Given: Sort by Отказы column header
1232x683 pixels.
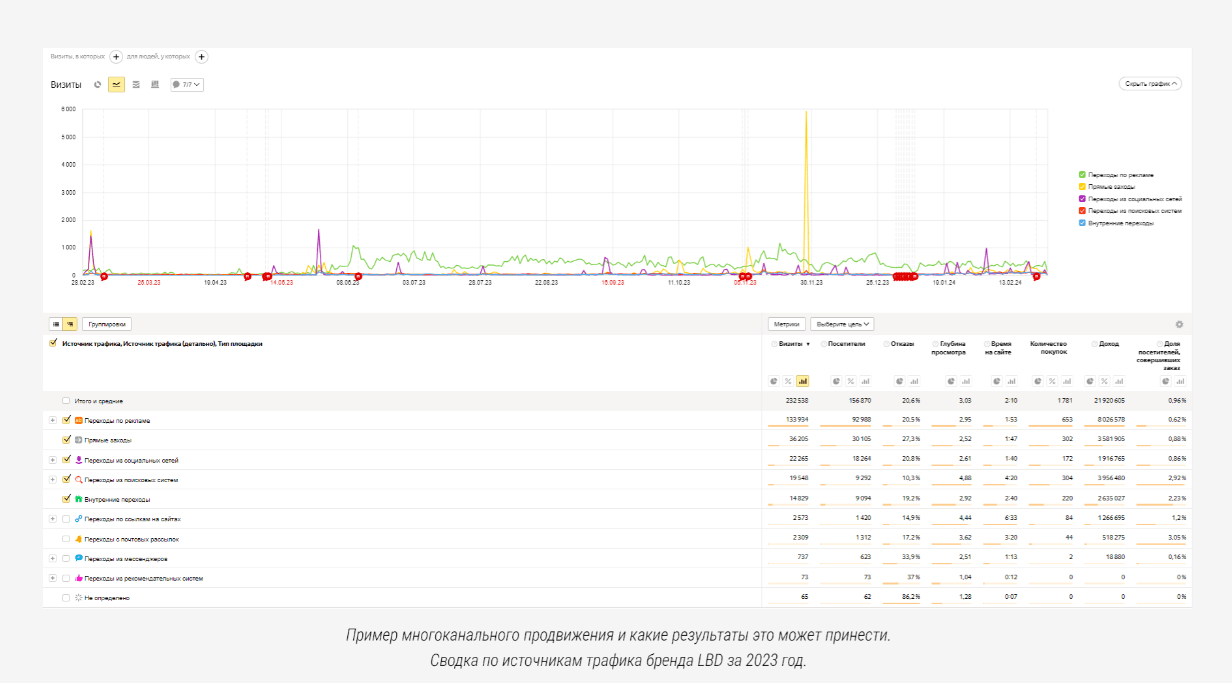Looking at the screenshot, I should pyautogui.click(x=901, y=343).
